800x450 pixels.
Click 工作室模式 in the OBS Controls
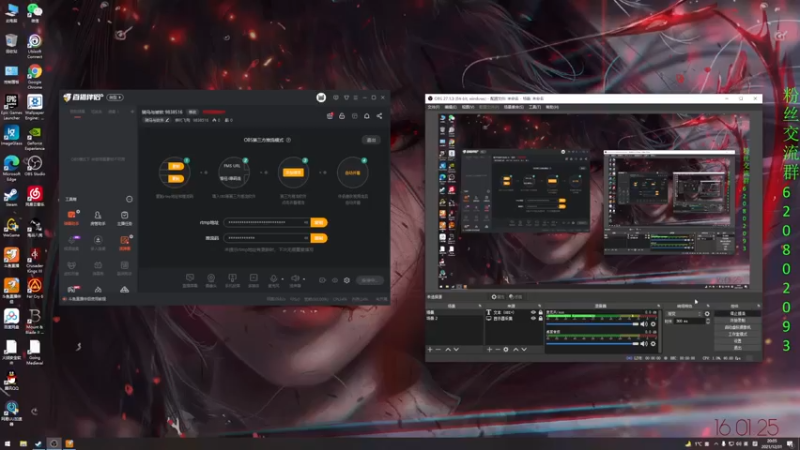[x=738, y=334]
